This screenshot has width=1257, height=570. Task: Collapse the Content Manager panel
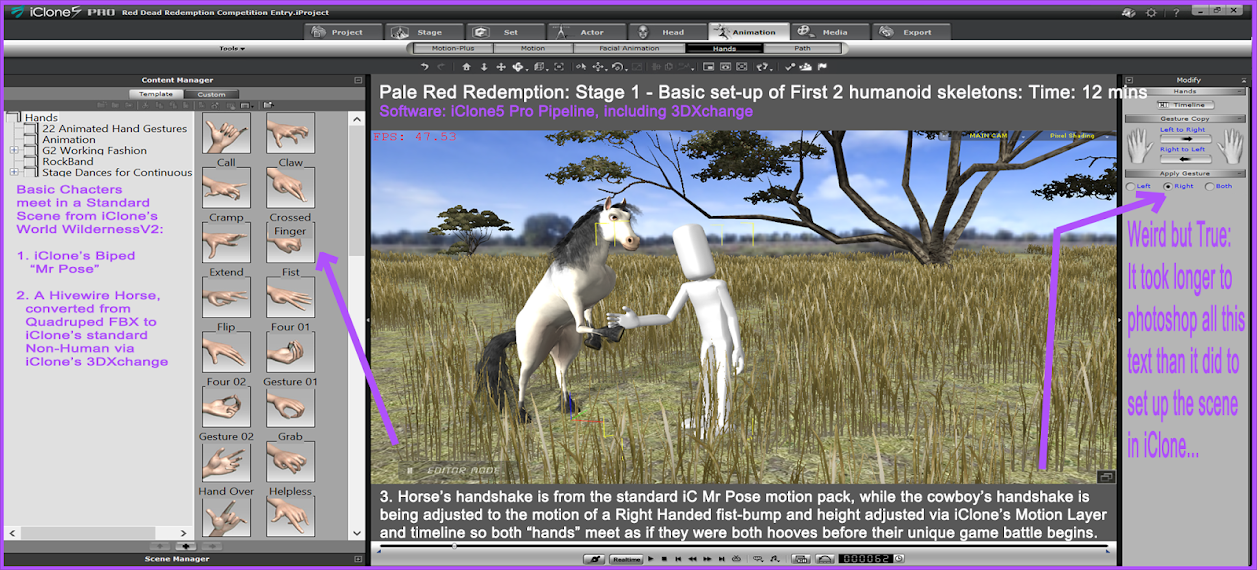click(358, 80)
